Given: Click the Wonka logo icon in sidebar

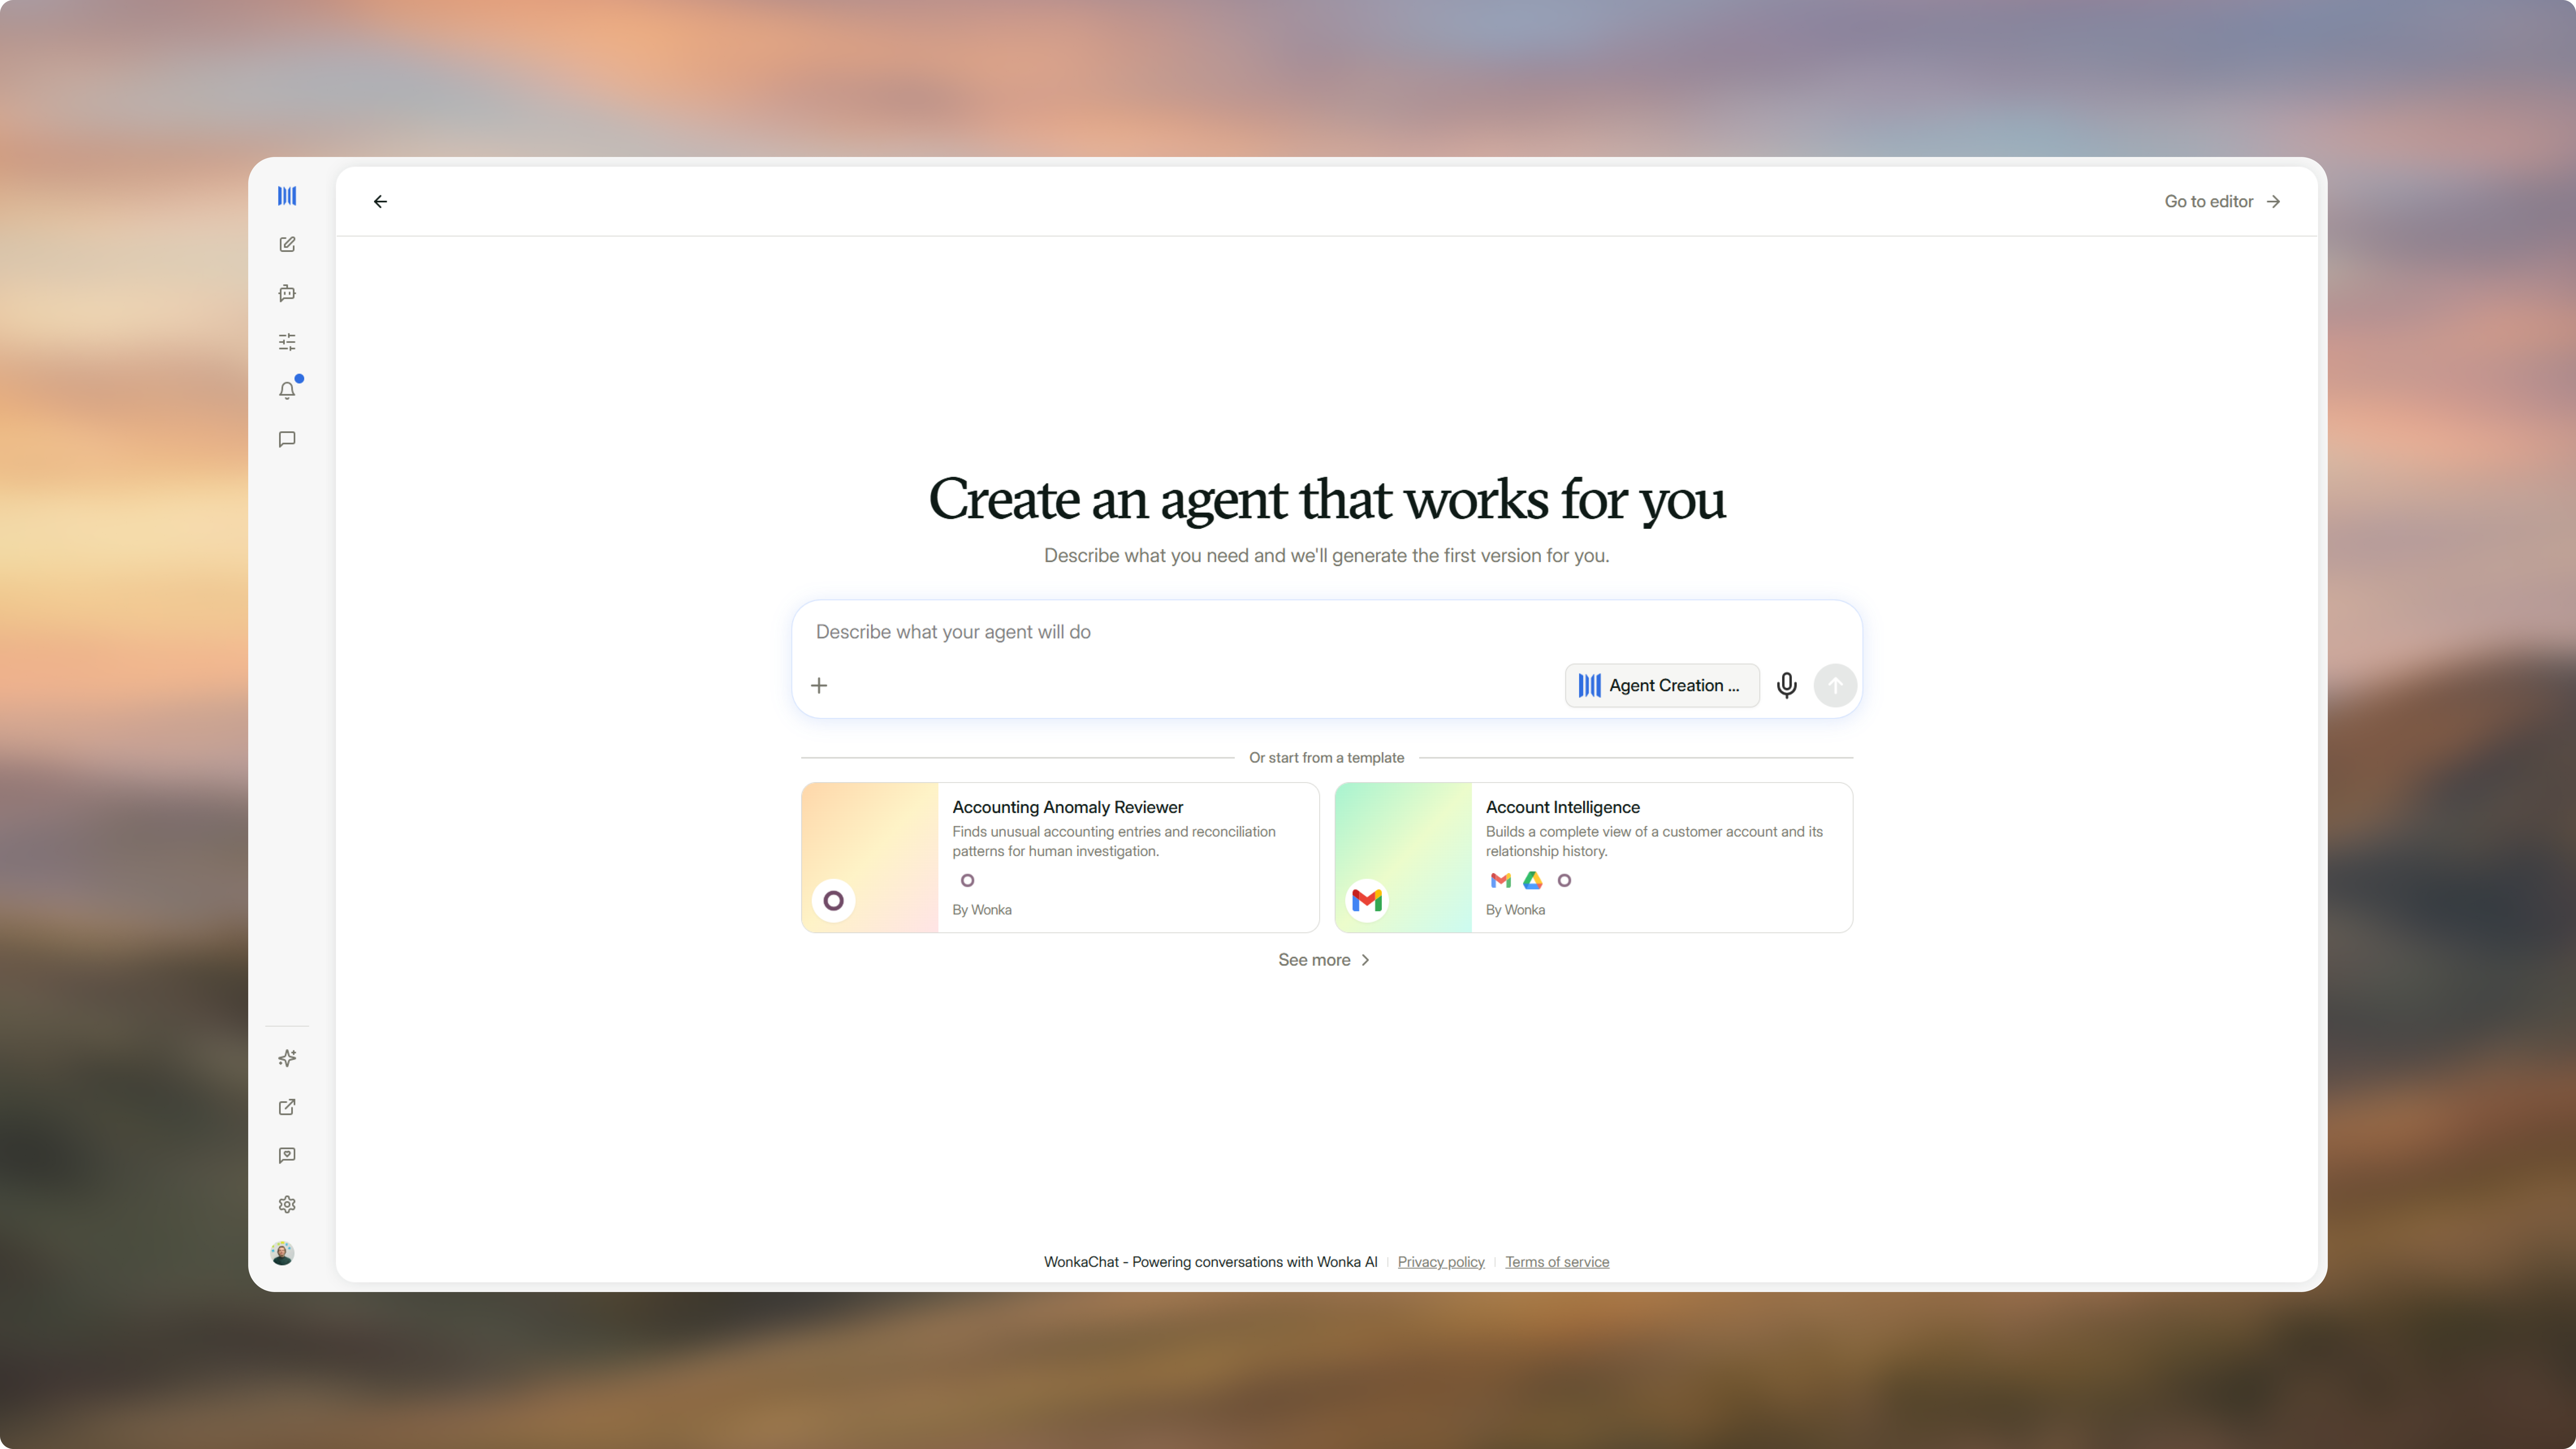Looking at the screenshot, I should tap(287, 196).
